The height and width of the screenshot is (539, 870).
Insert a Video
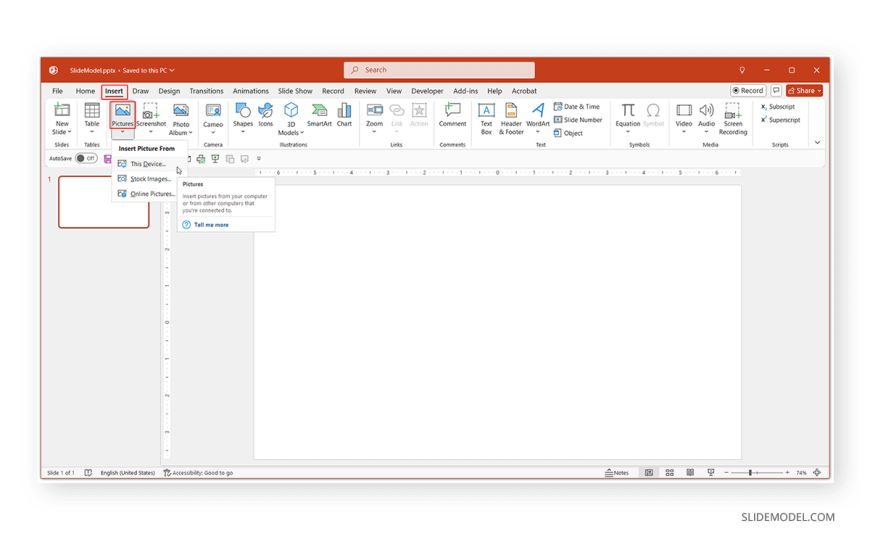pos(684,114)
